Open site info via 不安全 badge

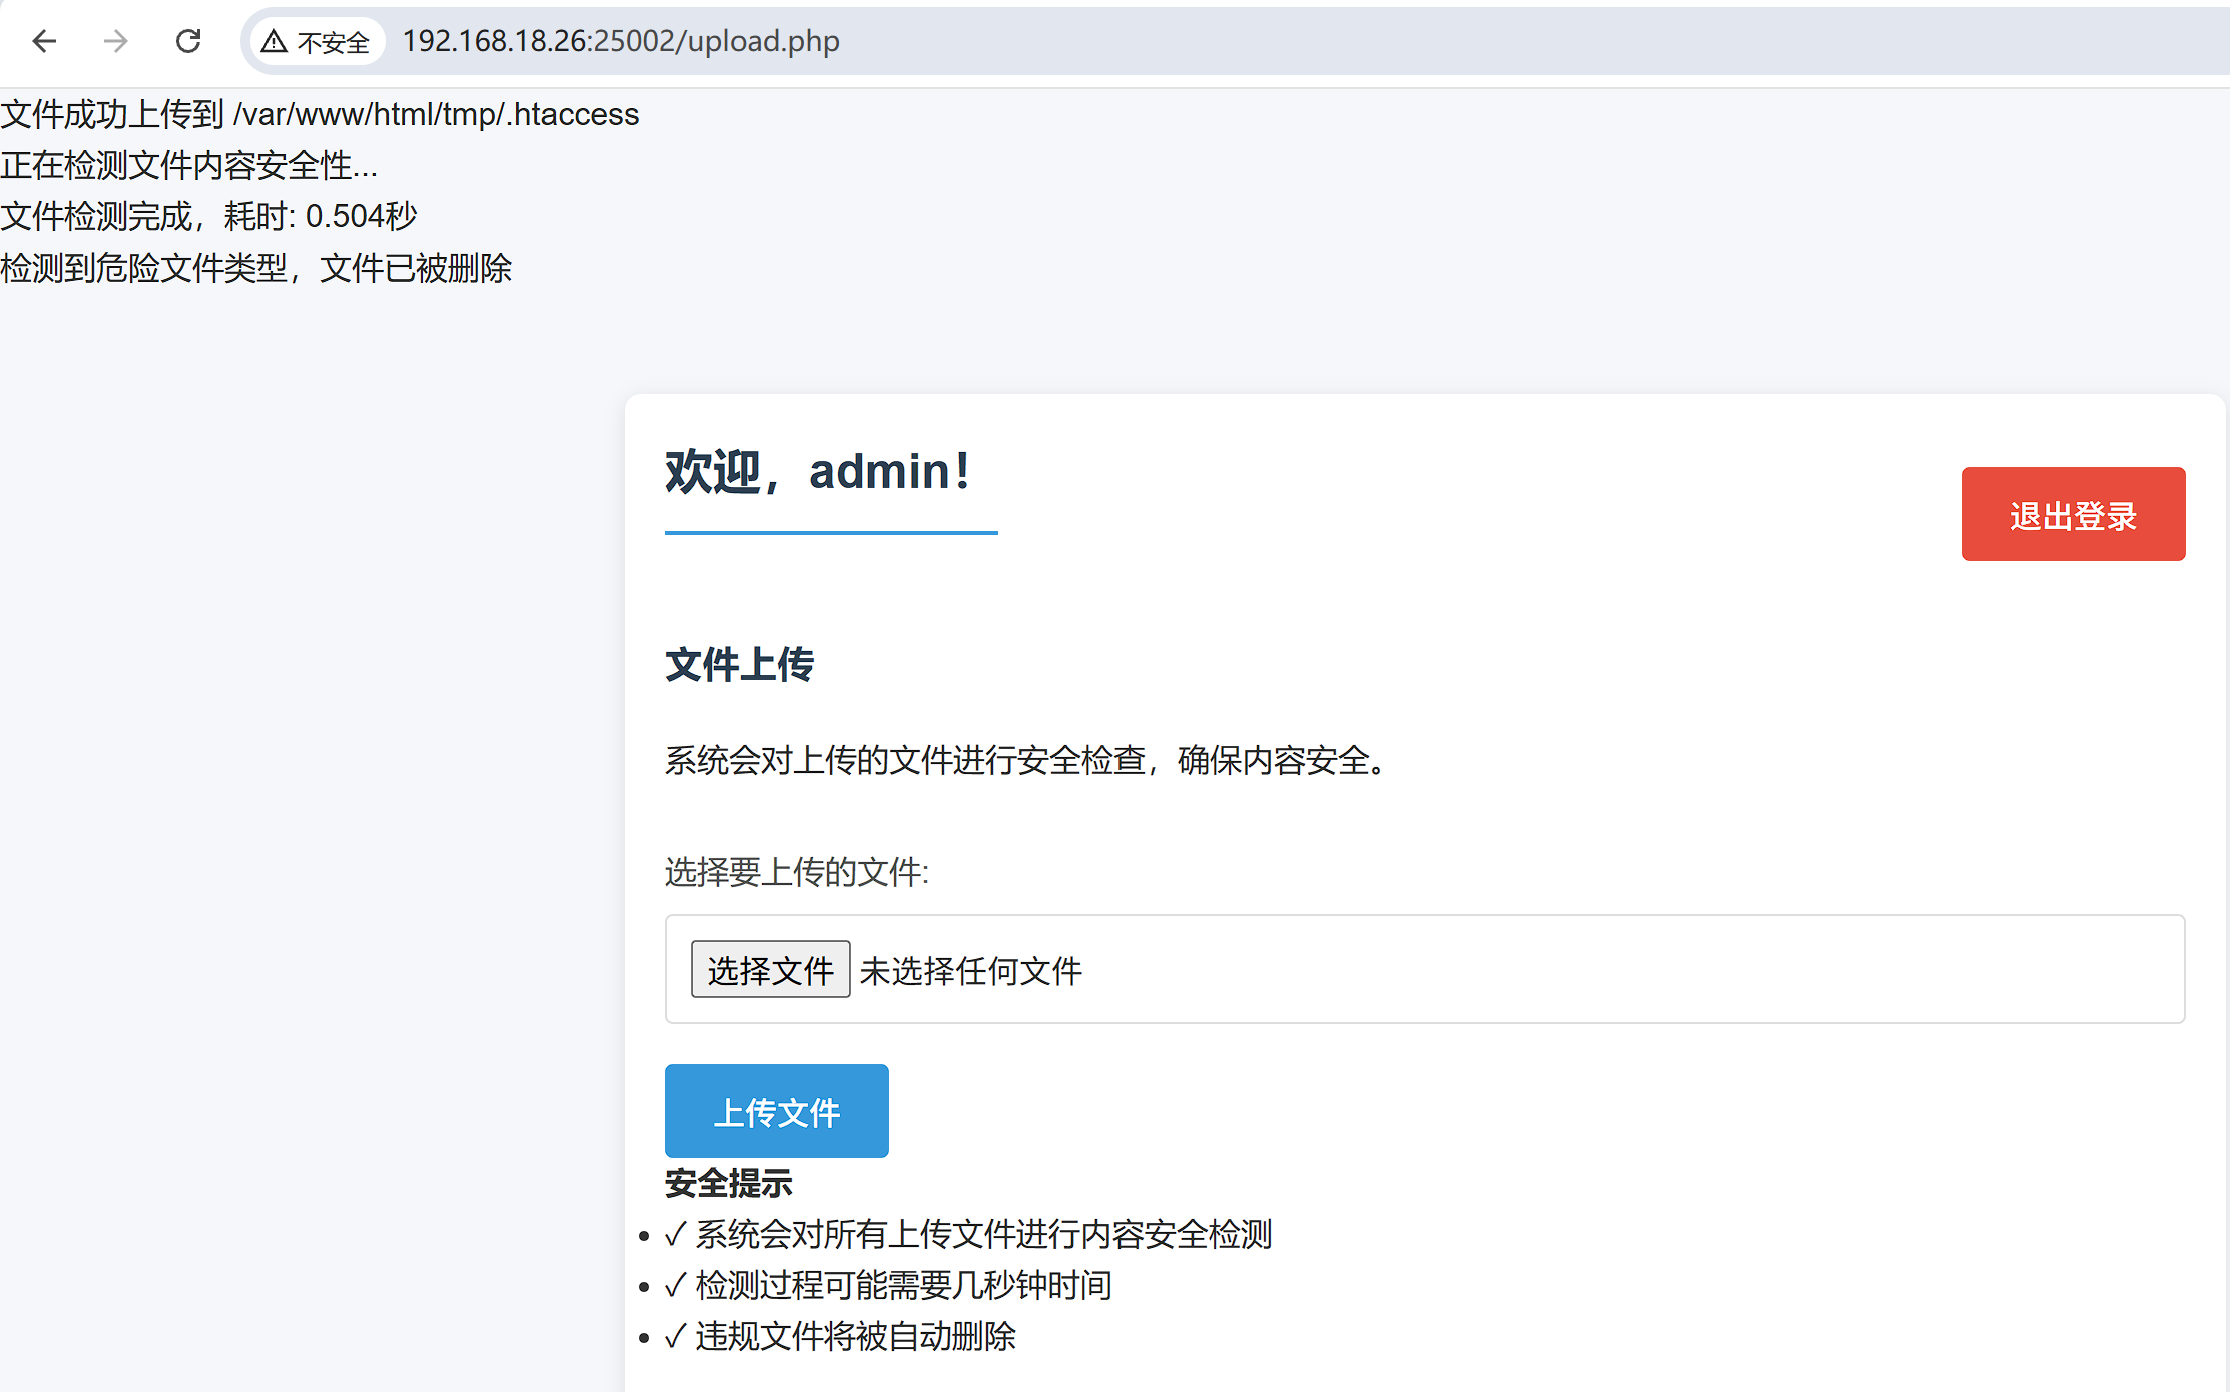[332, 42]
